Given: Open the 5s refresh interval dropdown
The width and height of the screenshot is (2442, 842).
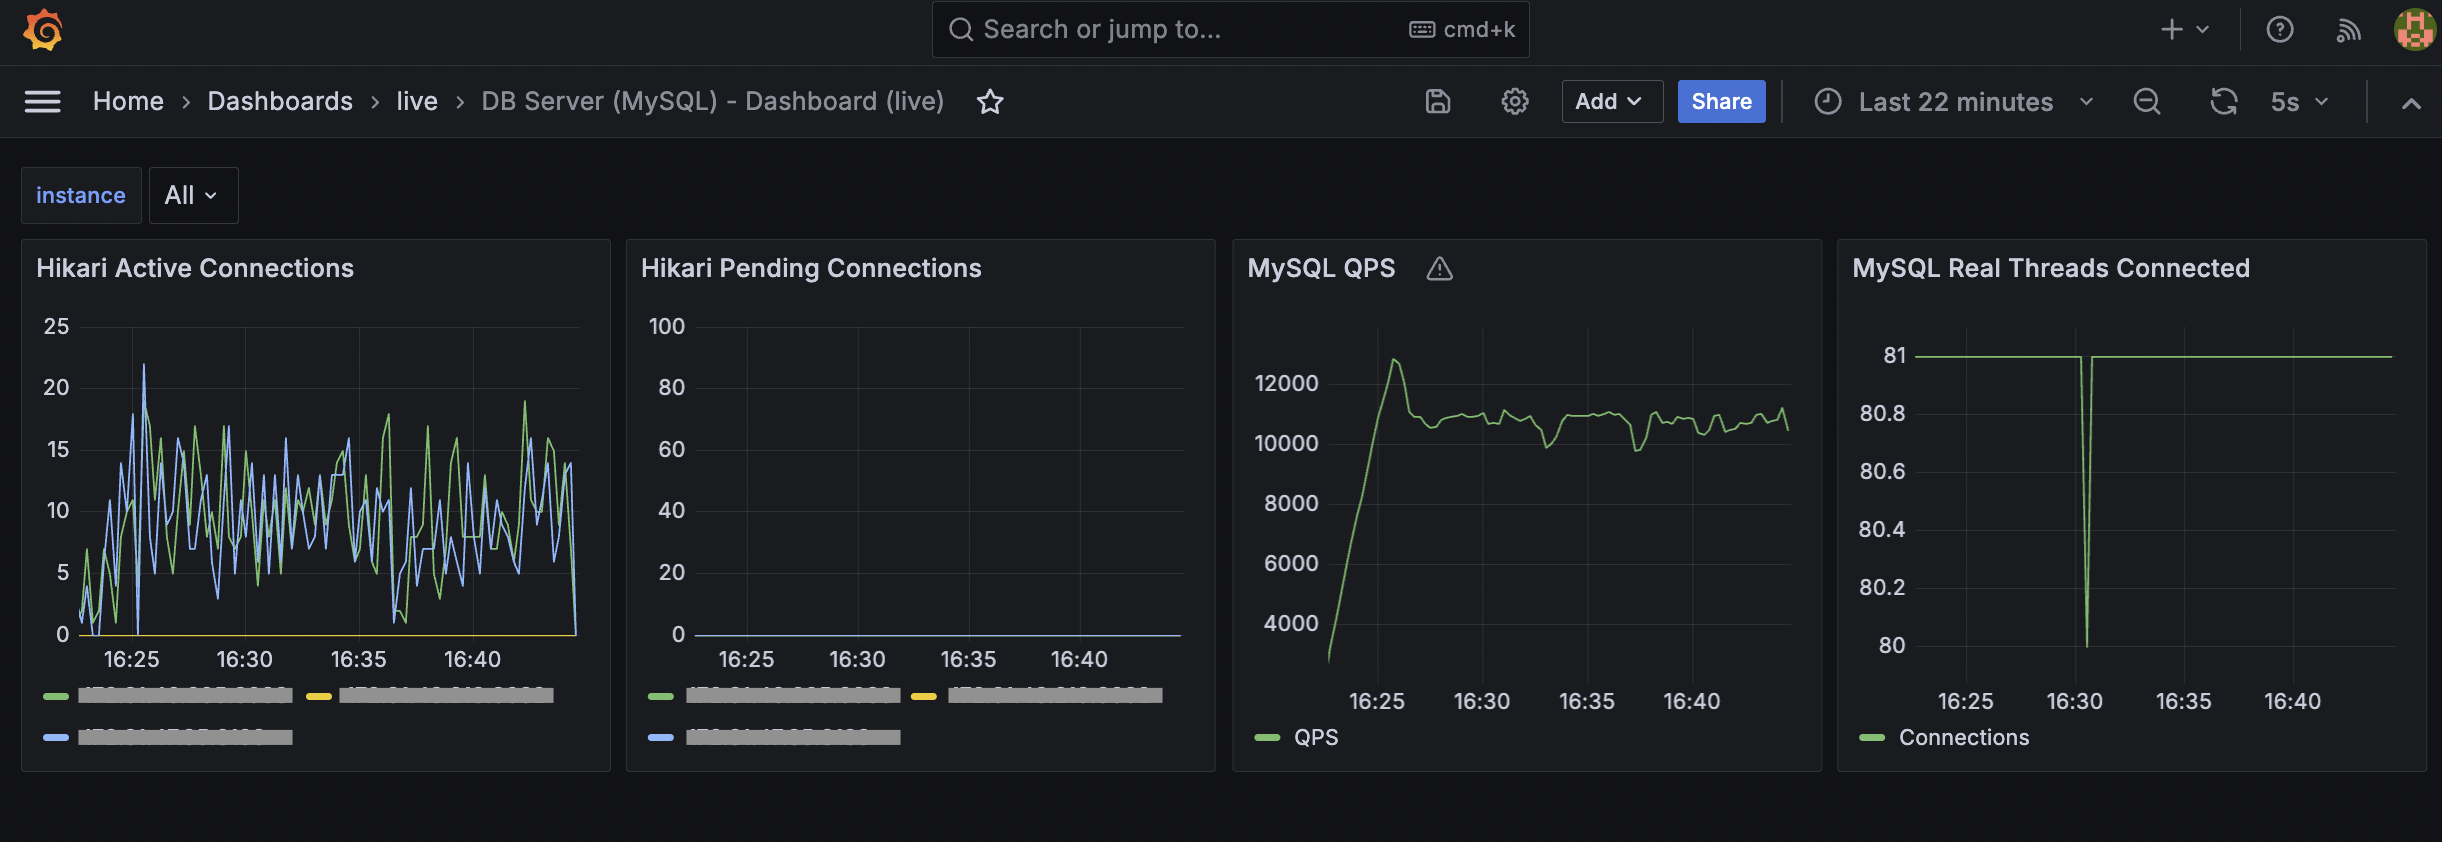Looking at the screenshot, I should pyautogui.click(x=2299, y=101).
